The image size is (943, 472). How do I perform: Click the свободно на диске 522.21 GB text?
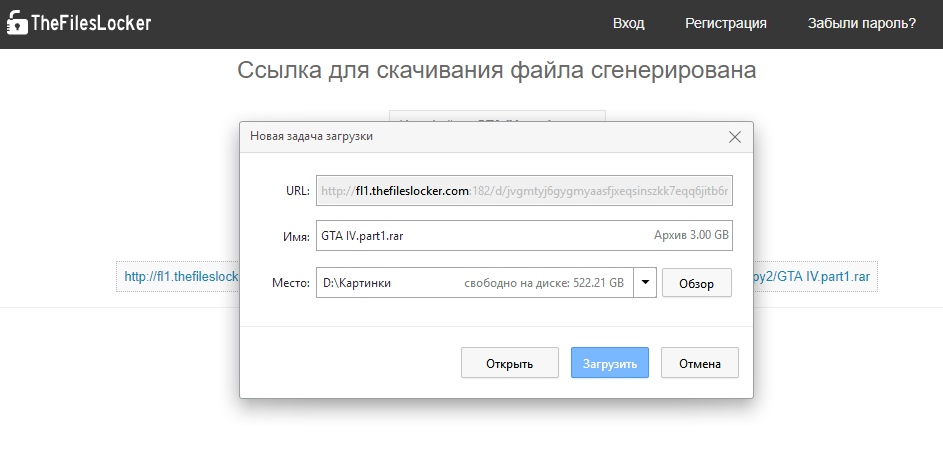[544, 283]
